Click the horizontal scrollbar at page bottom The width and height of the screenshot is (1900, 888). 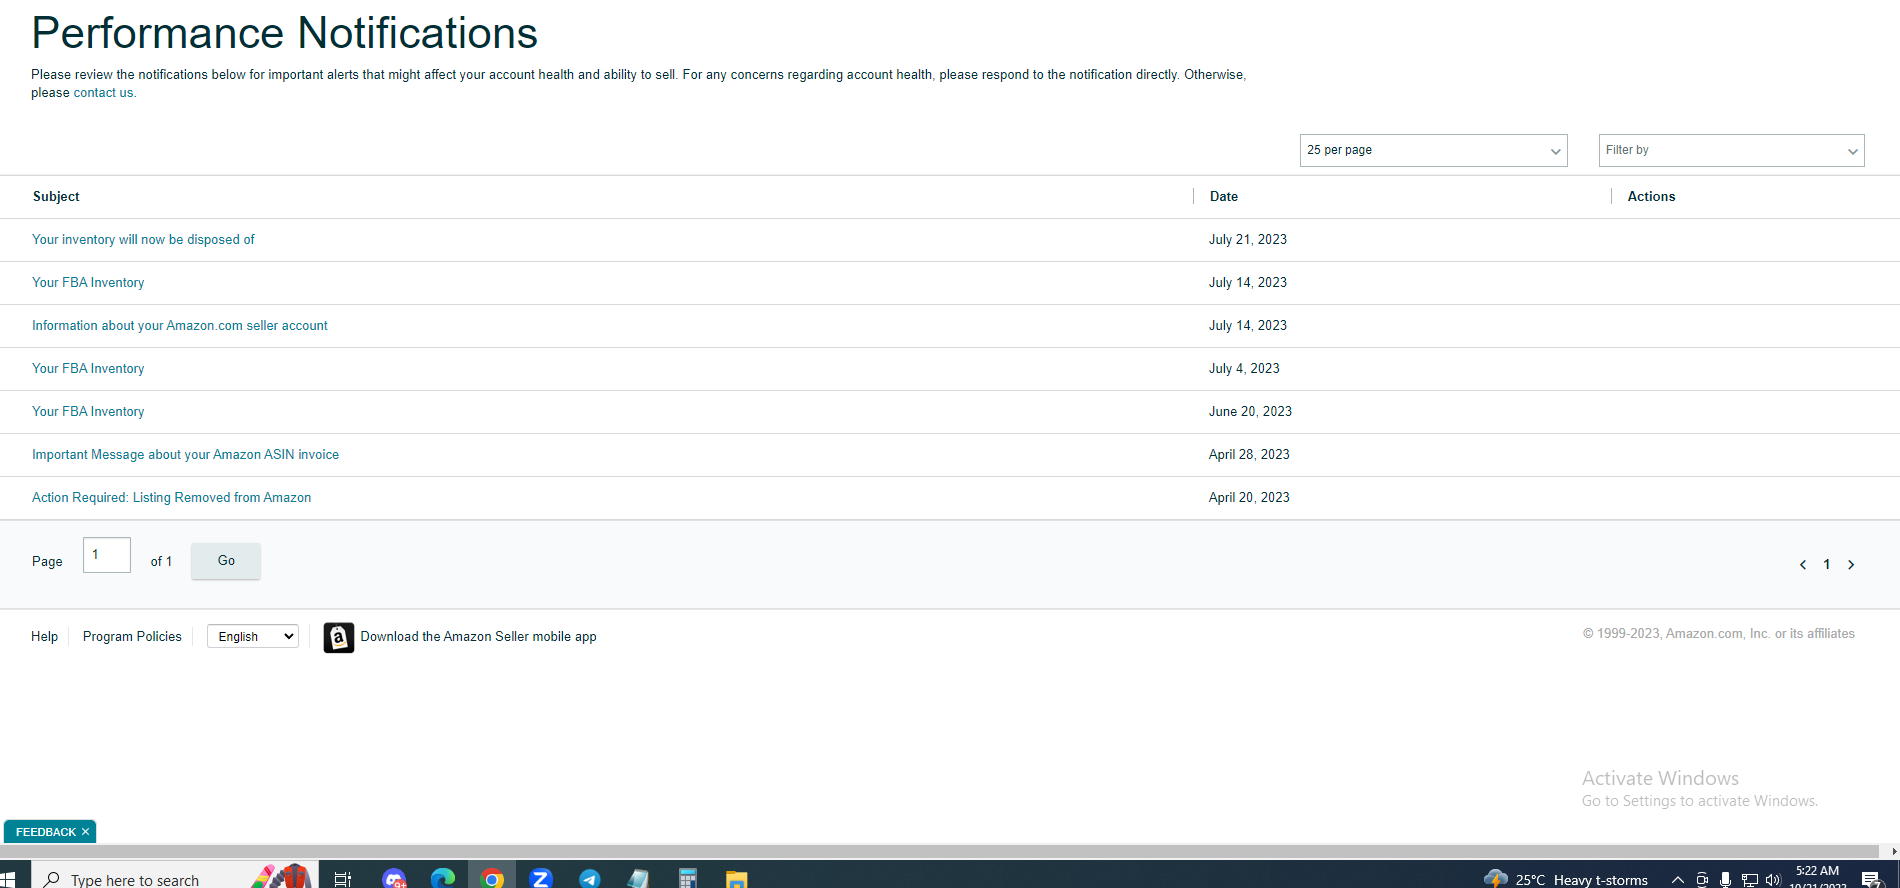tap(940, 852)
